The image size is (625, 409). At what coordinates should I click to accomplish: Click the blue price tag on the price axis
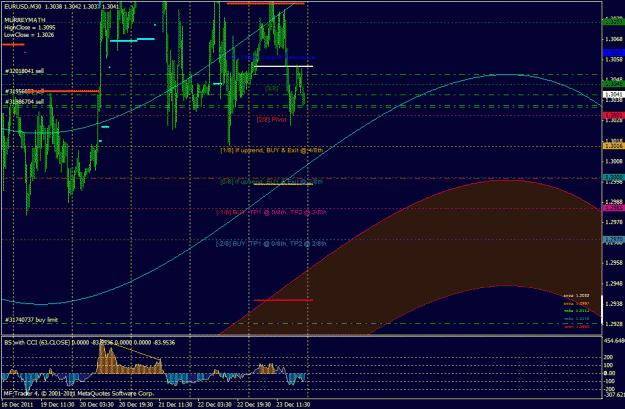[x=613, y=53]
